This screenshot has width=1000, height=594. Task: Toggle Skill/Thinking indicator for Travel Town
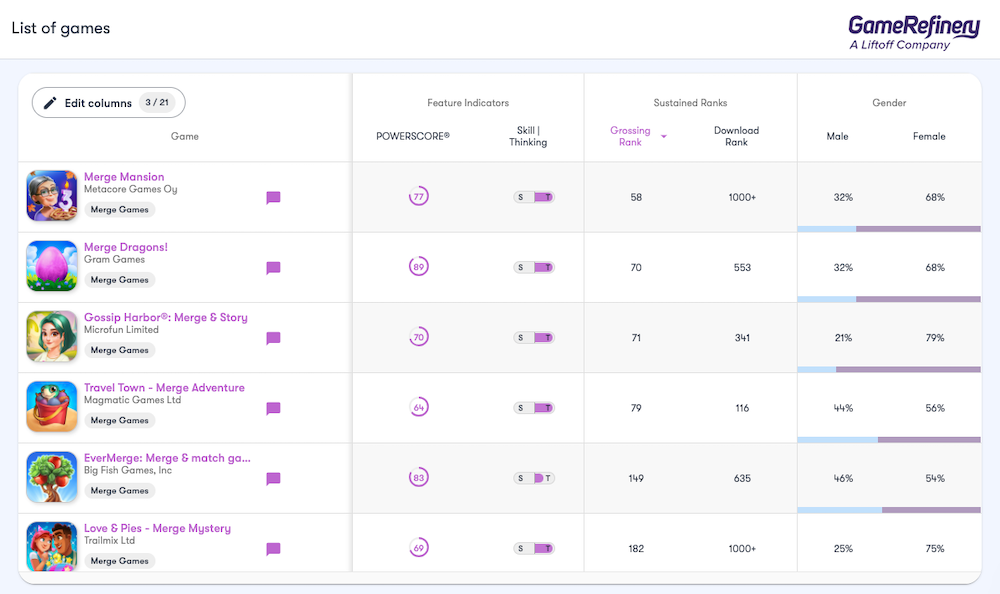[x=534, y=408]
